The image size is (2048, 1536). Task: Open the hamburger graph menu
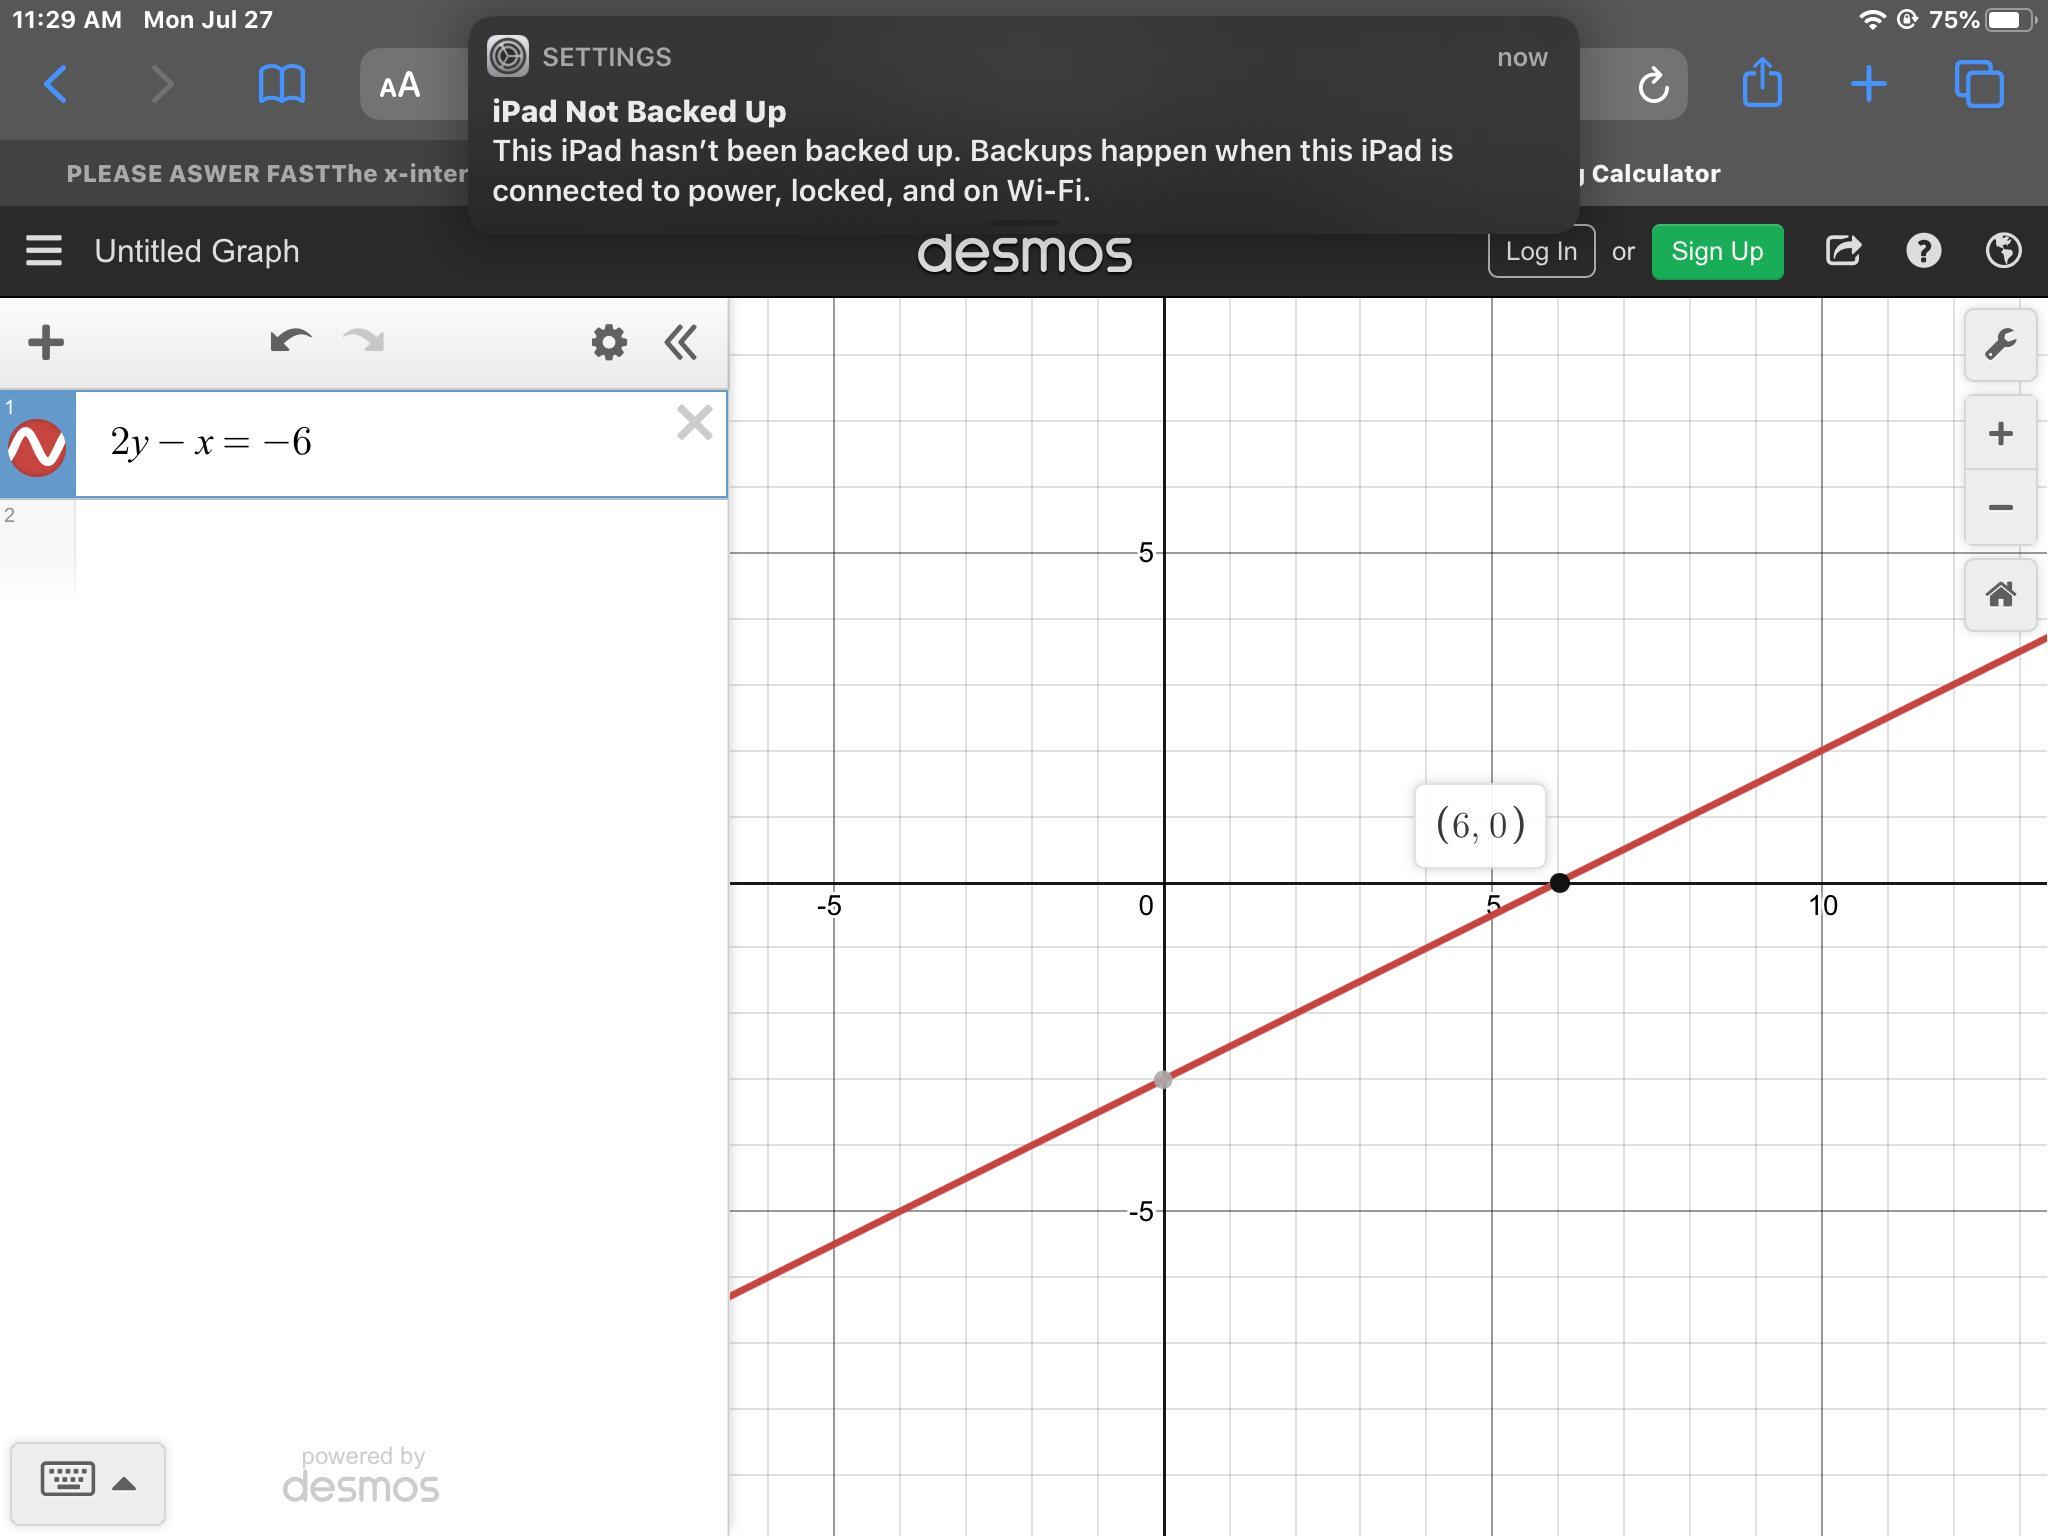44,251
